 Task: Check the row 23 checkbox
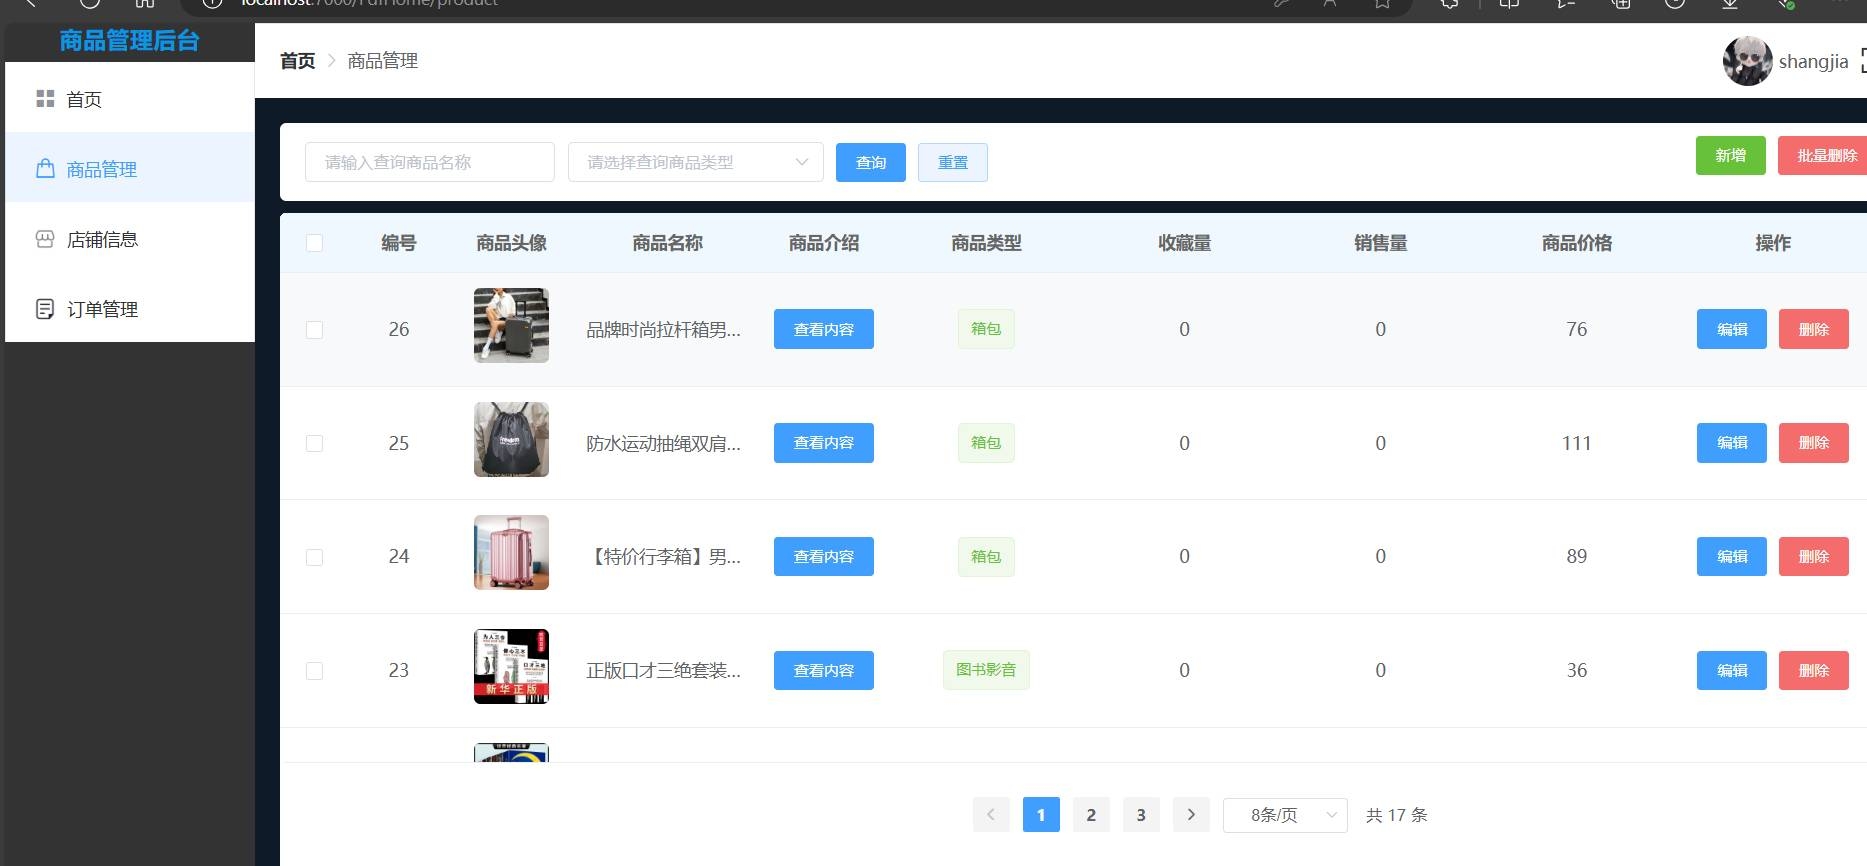pyautogui.click(x=314, y=671)
